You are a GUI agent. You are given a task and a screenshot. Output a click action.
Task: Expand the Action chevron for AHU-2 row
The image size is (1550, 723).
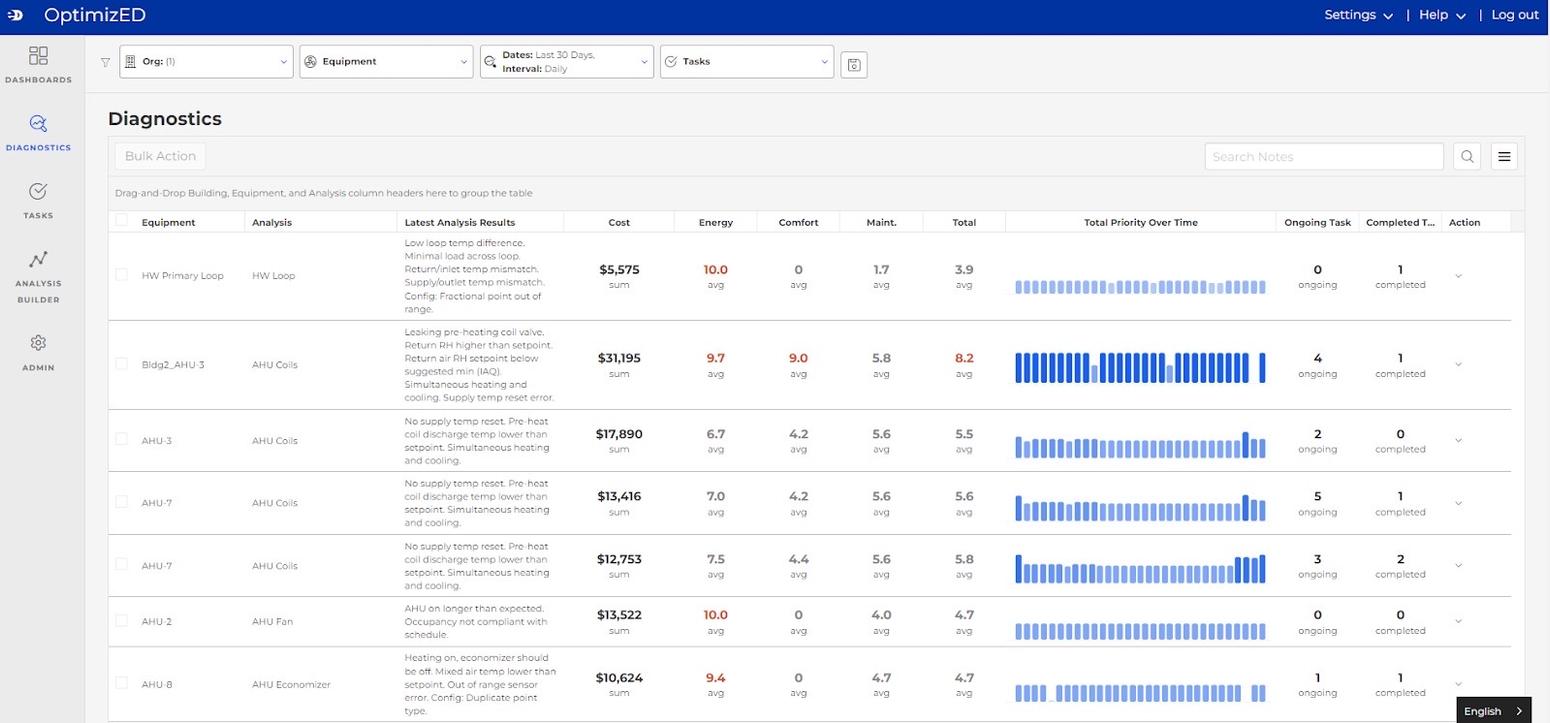[1458, 621]
